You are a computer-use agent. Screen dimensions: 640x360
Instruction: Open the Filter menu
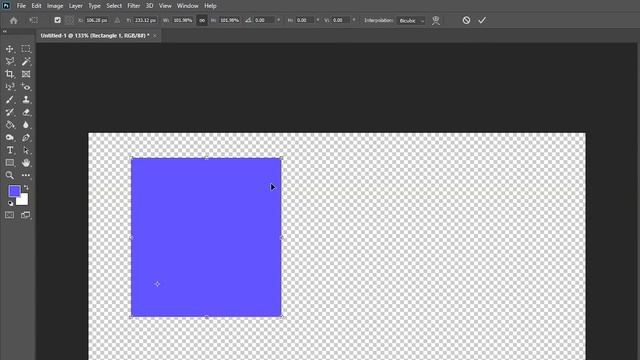point(133,6)
